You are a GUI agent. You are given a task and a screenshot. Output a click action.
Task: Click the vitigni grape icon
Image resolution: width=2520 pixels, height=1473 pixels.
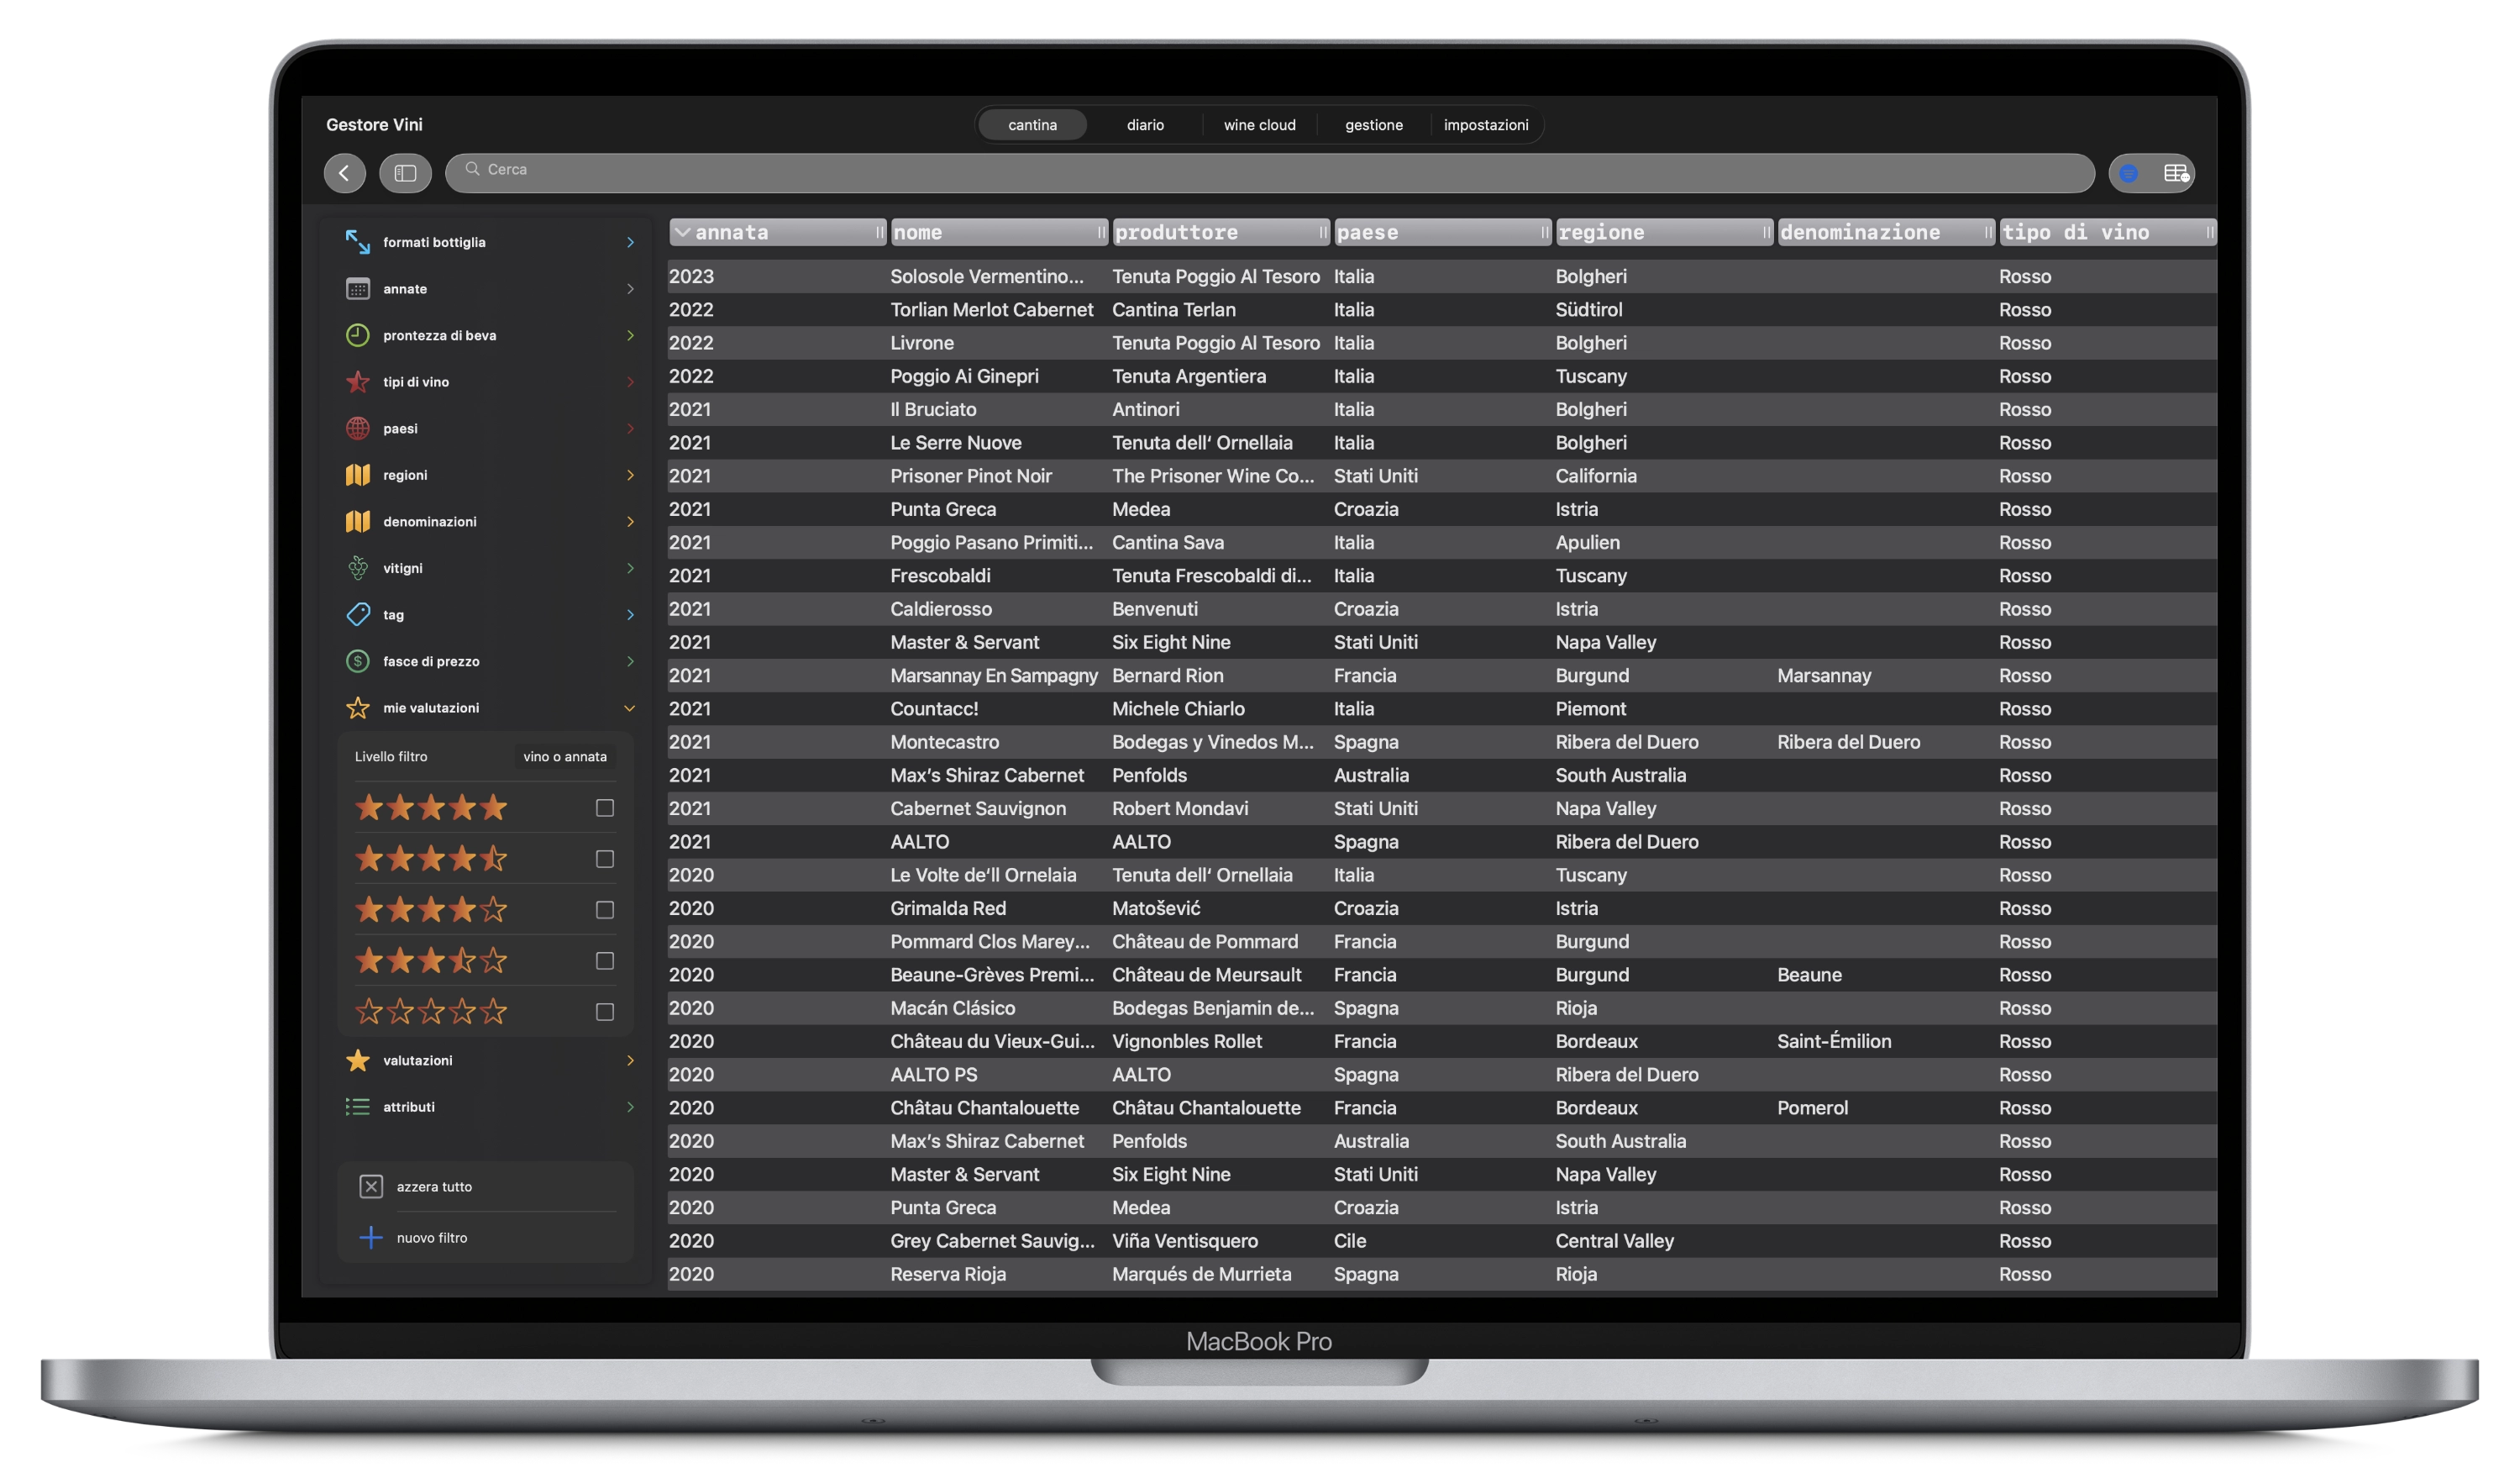tap(357, 568)
